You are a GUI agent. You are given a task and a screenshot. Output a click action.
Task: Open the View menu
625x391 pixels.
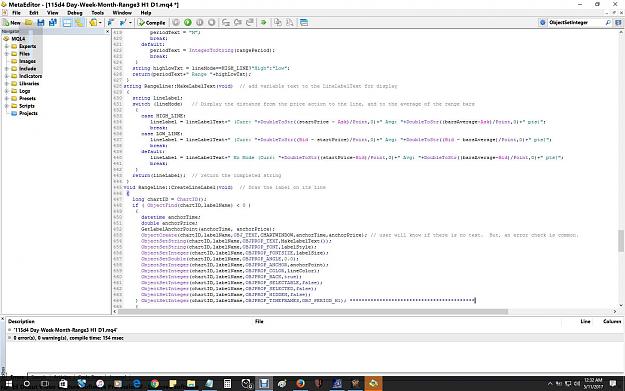pyautogui.click(x=53, y=13)
